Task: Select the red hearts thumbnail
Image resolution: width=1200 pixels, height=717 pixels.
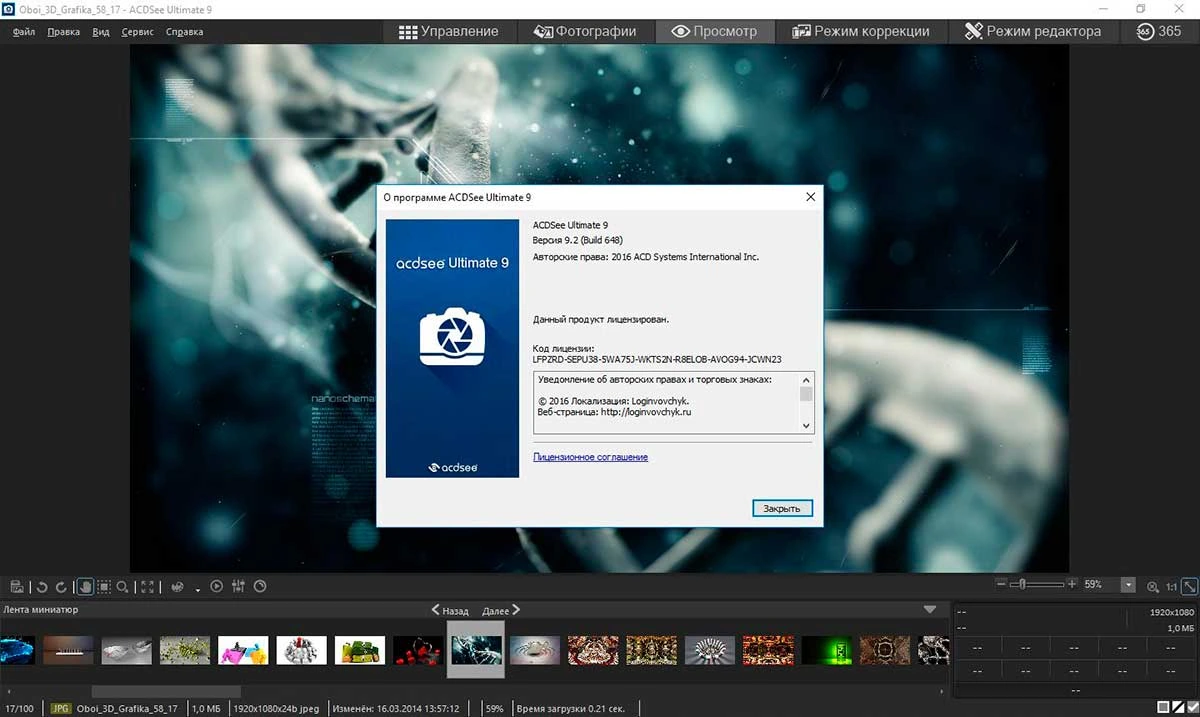Action: click(x=418, y=650)
